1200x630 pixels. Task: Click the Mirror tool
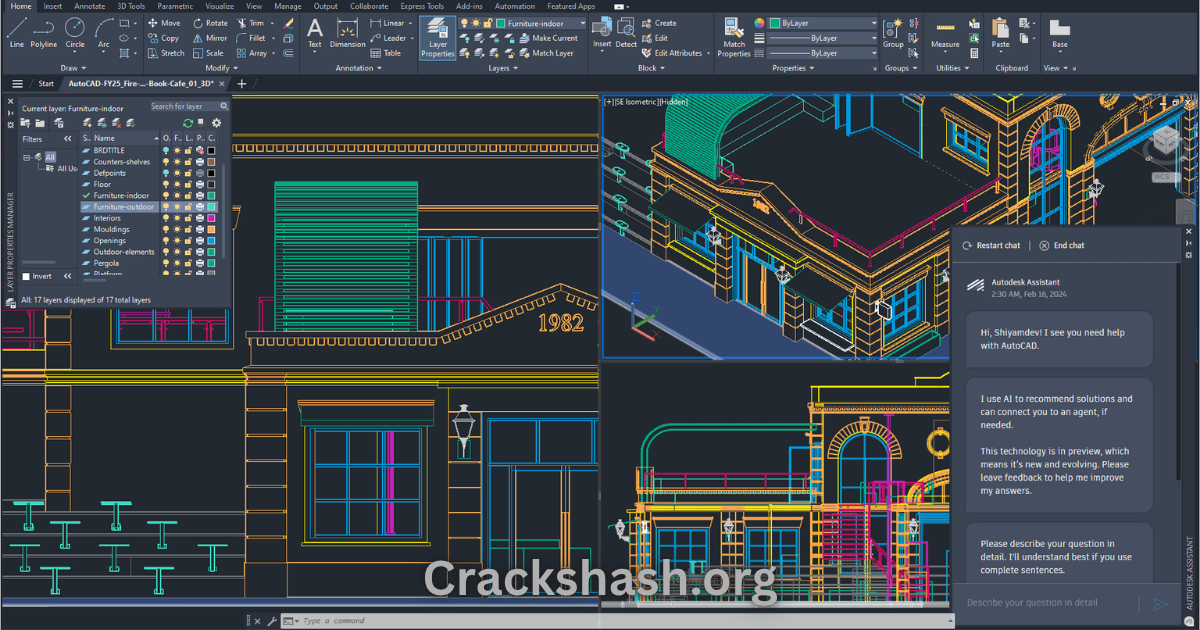click(x=210, y=38)
